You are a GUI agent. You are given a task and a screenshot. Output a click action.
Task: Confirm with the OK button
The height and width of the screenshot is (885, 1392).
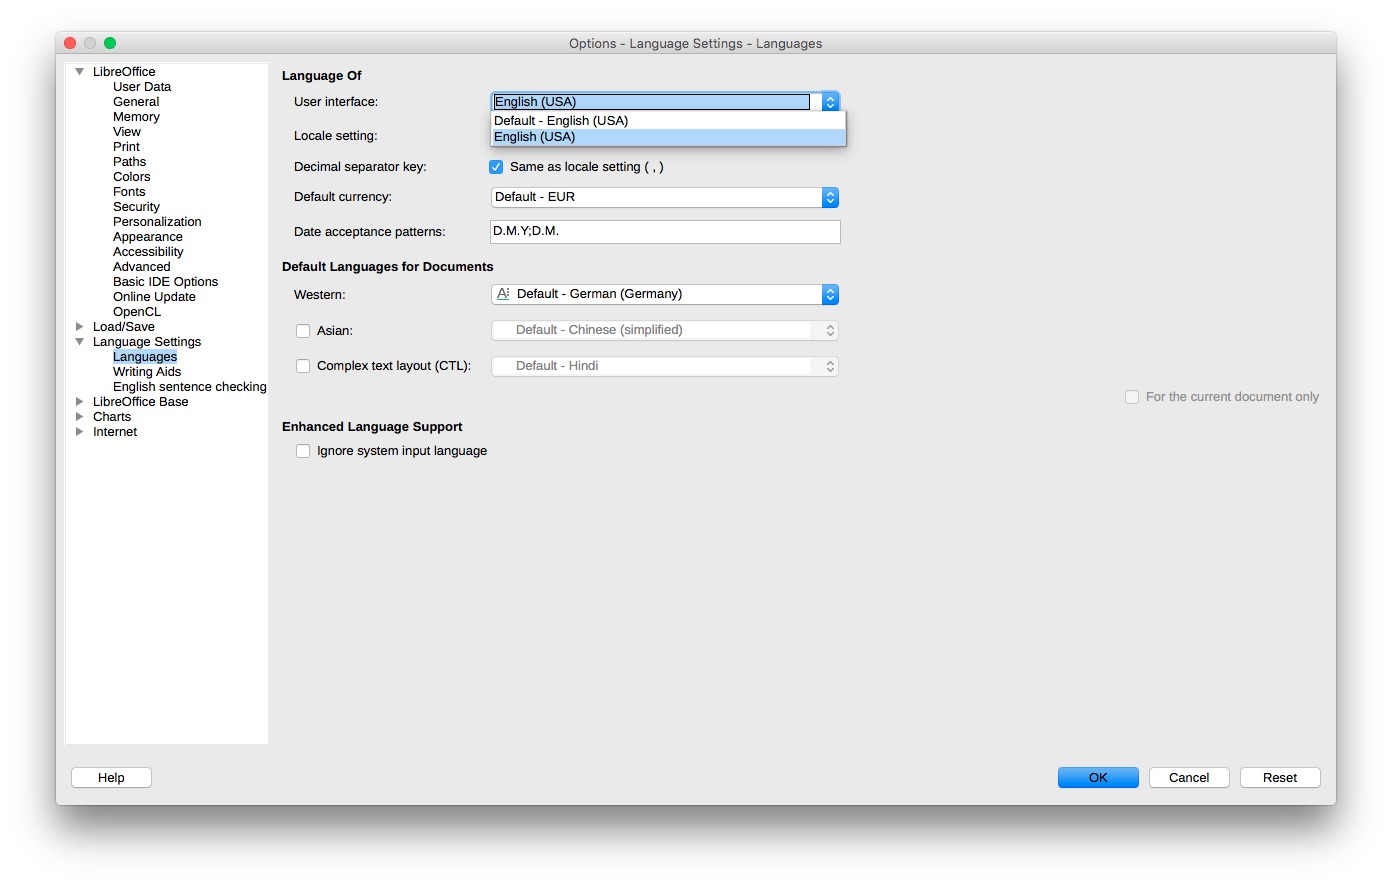pos(1098,778)
